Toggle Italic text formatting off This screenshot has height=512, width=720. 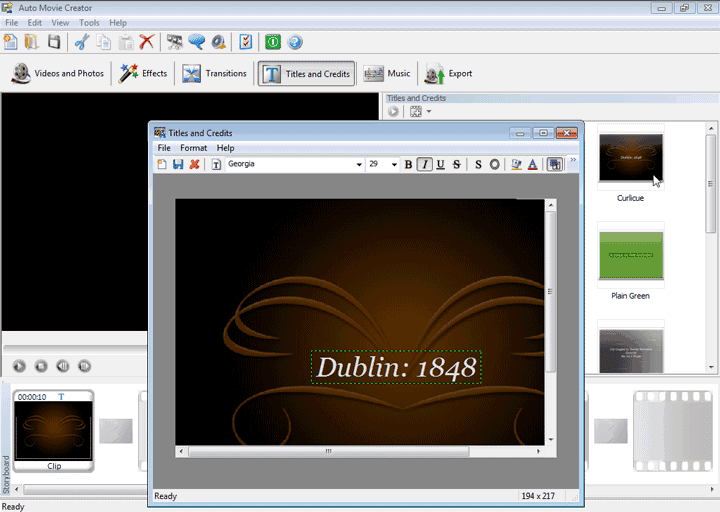(424, 164)
